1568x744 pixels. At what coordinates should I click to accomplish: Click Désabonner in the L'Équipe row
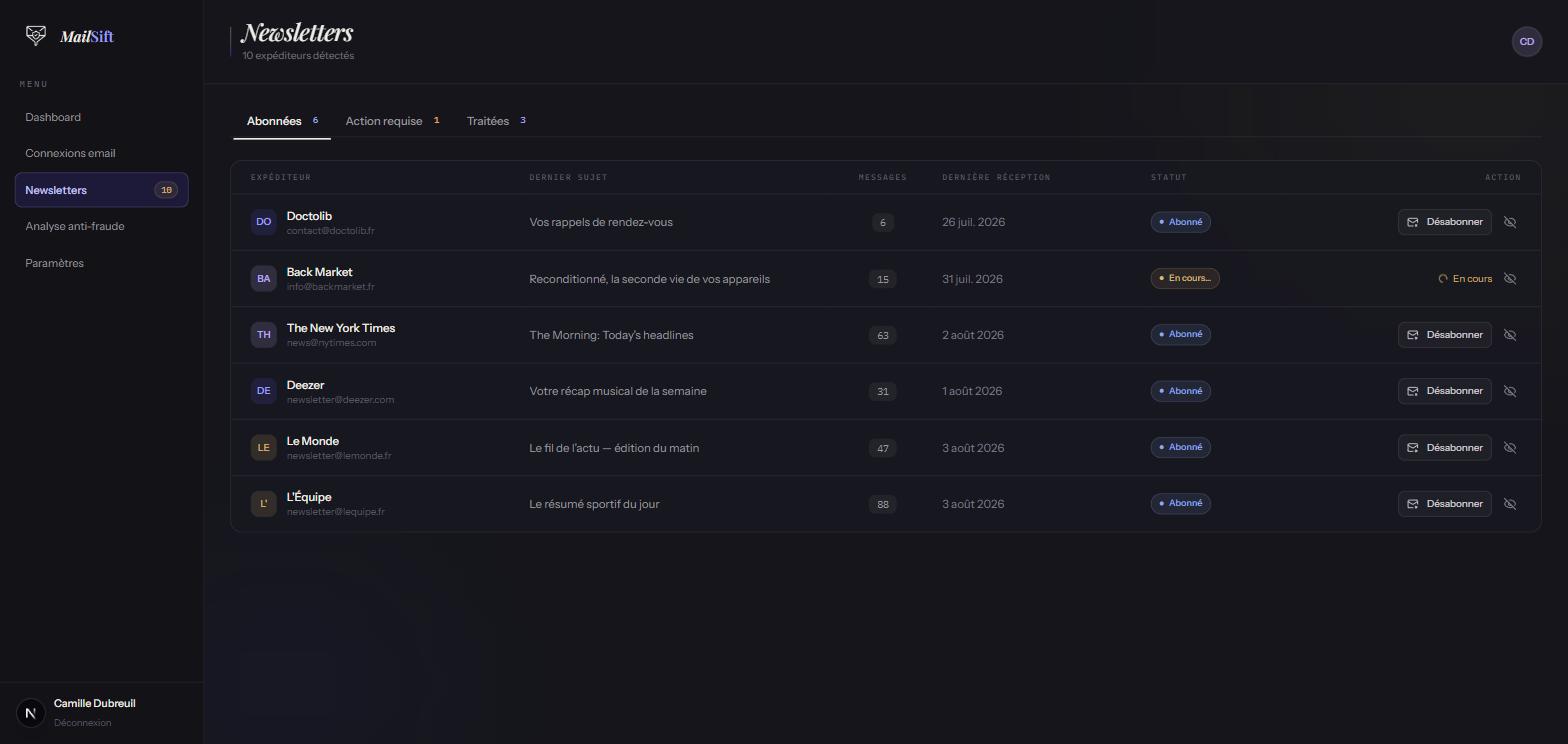[x=1444, y=504]
